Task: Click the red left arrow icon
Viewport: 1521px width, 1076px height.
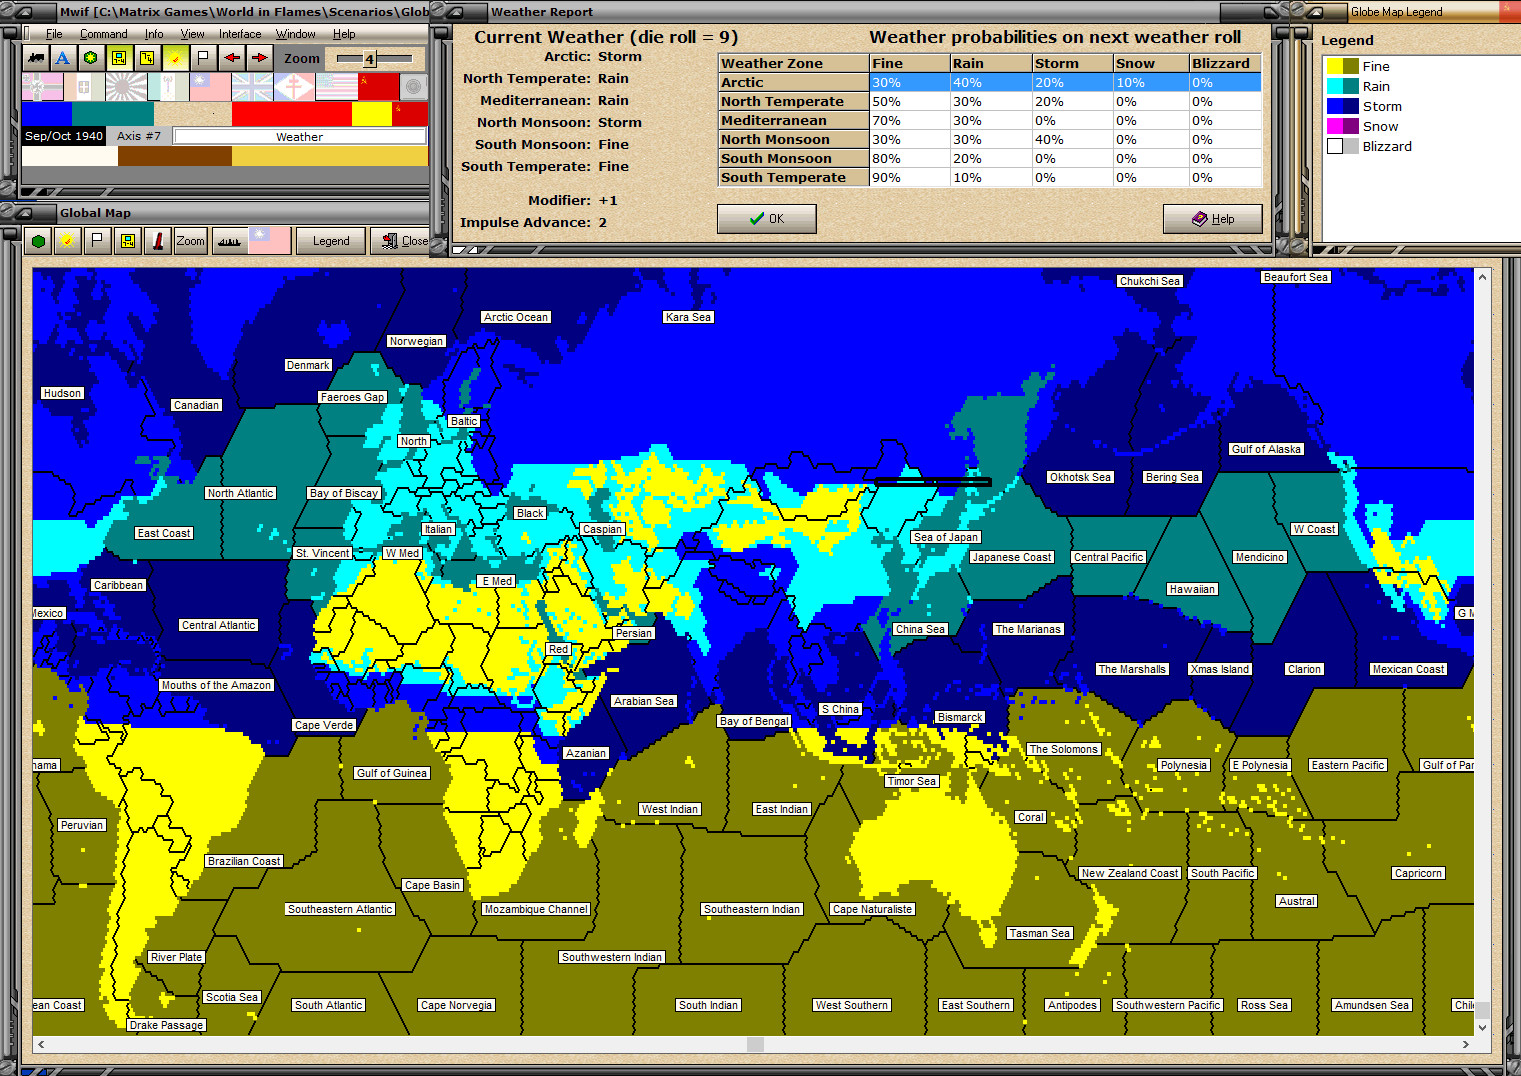Action: [x=231, y=58]
